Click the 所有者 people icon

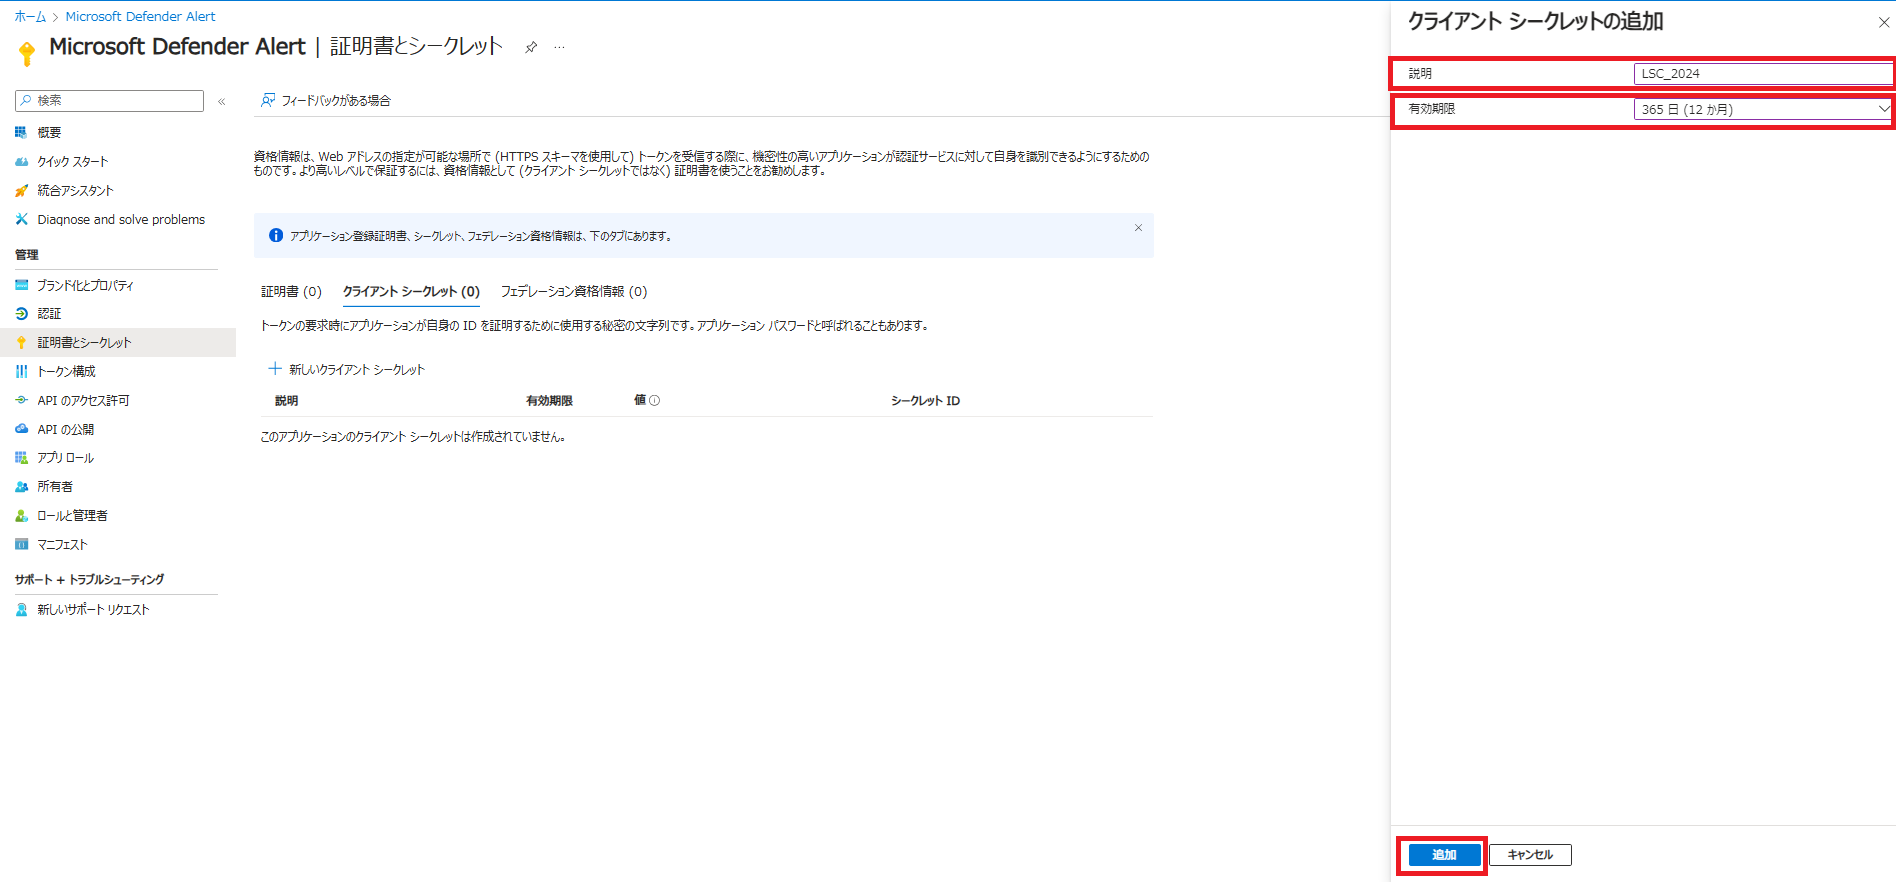tap(21, 486)
